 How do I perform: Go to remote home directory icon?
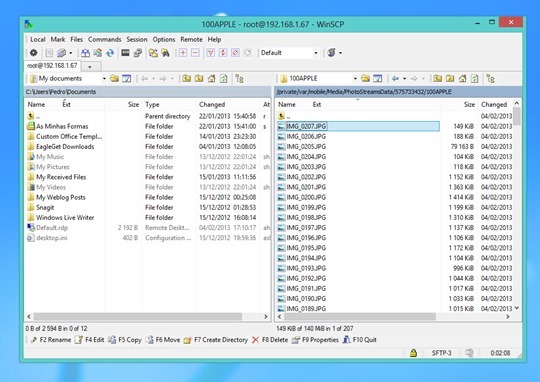click(x=463, y=79)
